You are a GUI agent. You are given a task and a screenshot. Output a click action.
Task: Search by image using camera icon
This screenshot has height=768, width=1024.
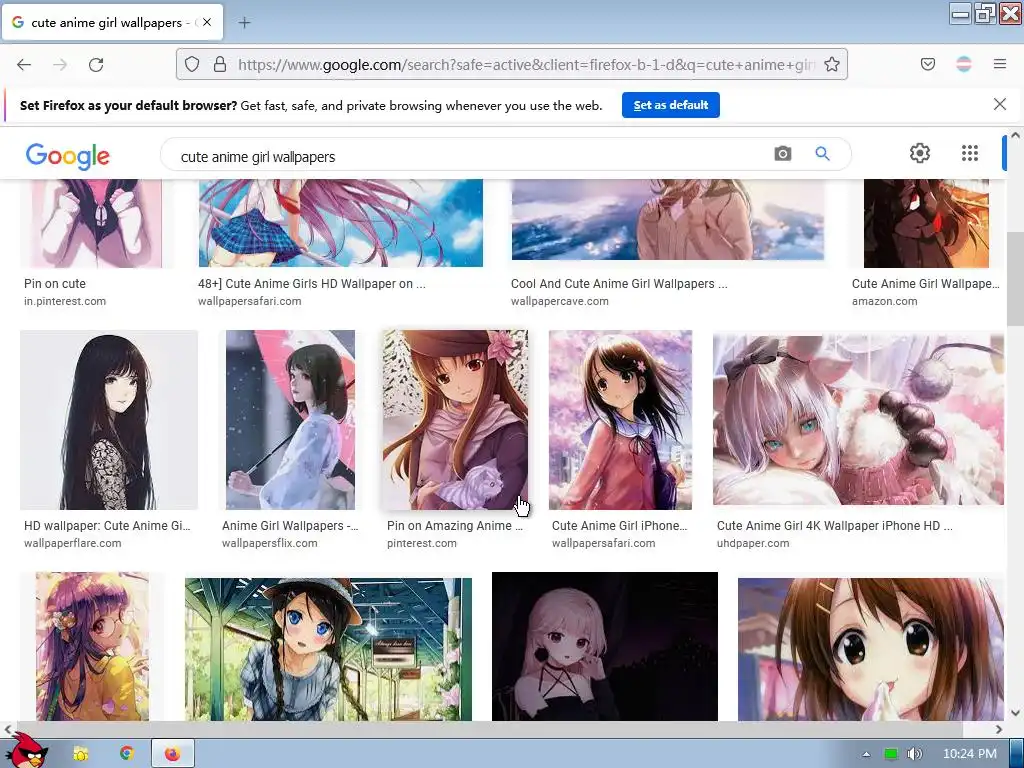click(x=782, y=153)
